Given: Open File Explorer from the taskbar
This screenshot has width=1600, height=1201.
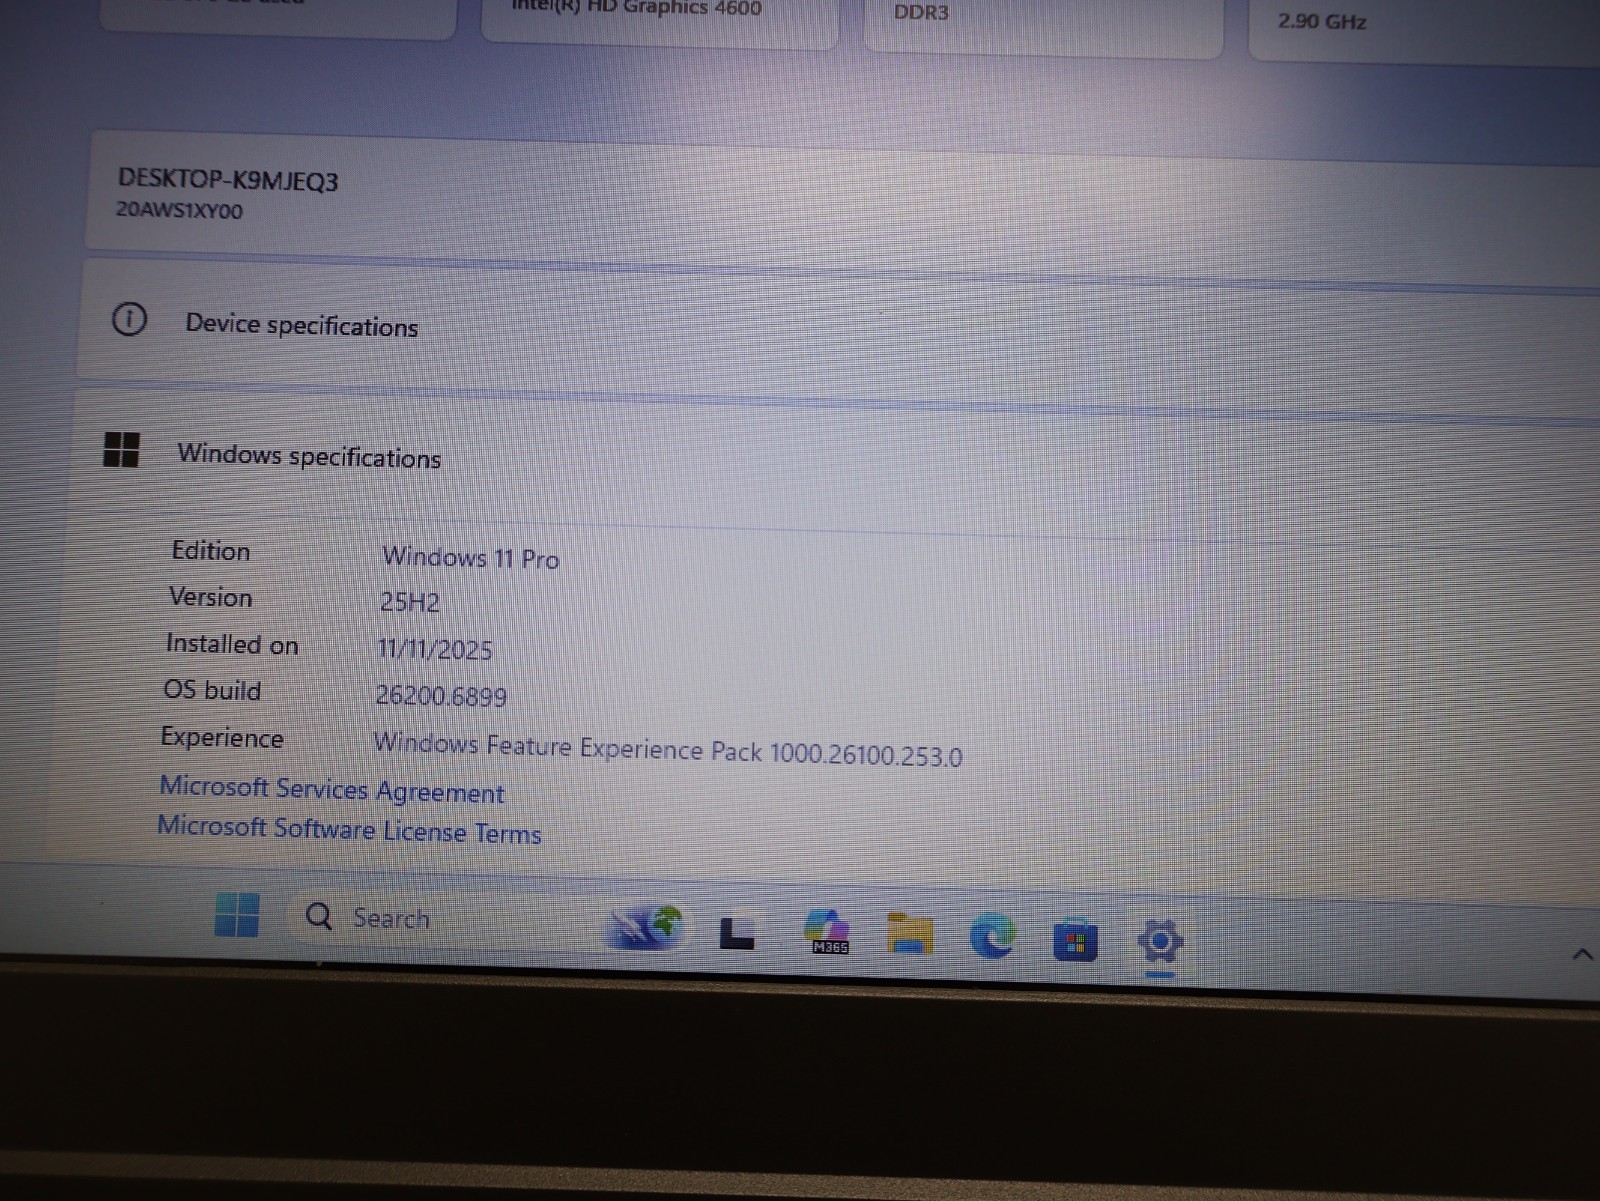Looking at the screenshot, I should 911,933.
